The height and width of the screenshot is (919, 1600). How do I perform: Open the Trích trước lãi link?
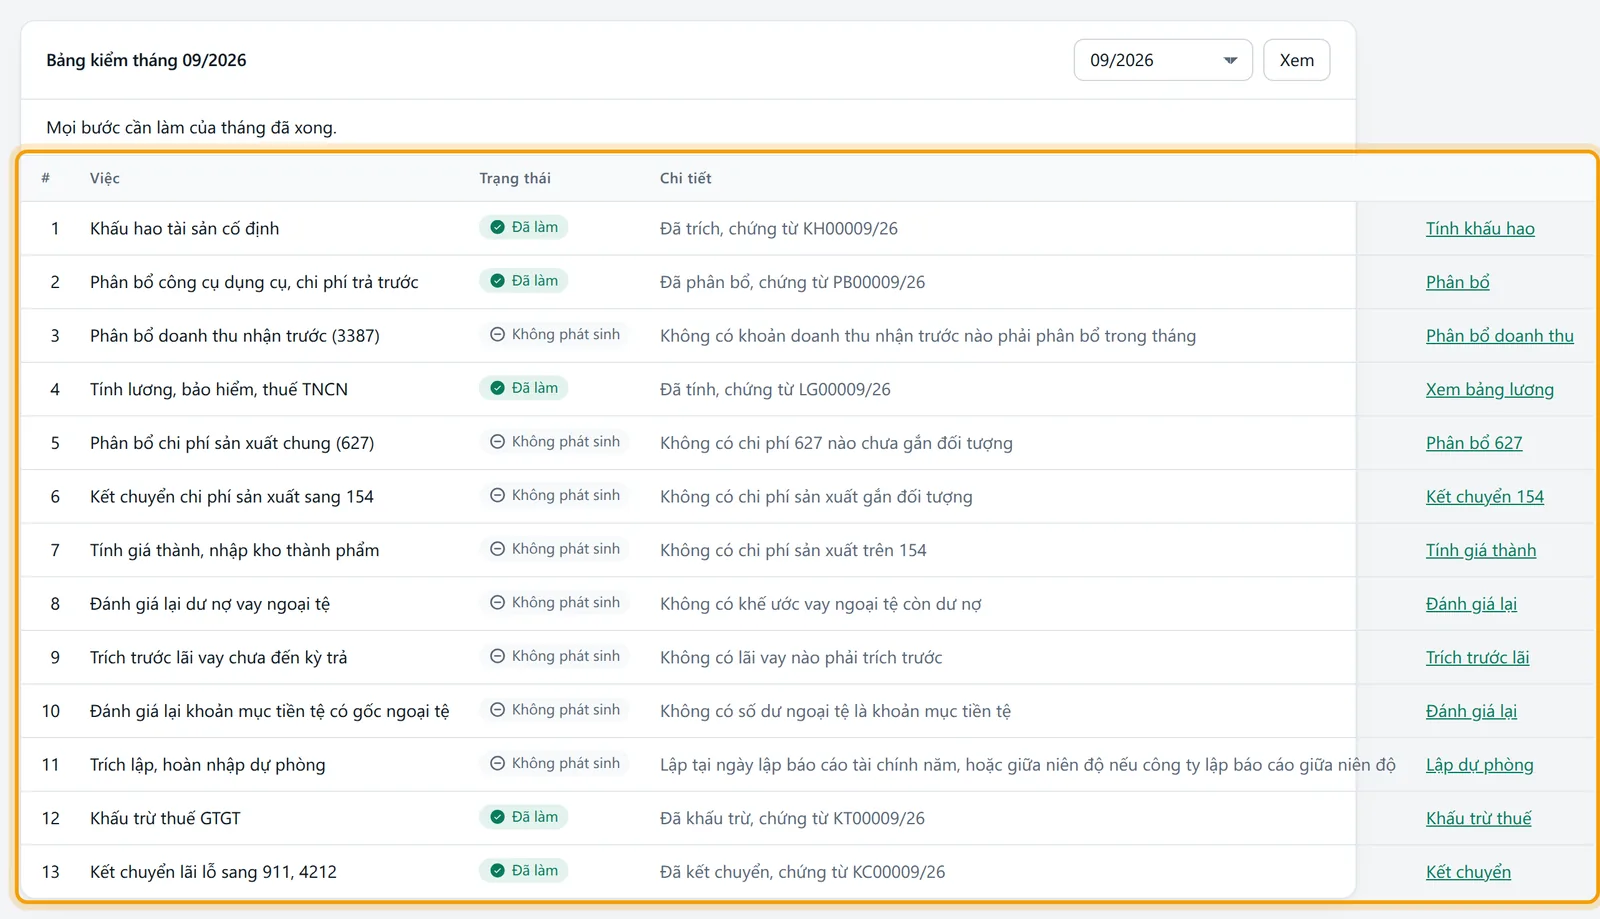tap(1477, 658)
